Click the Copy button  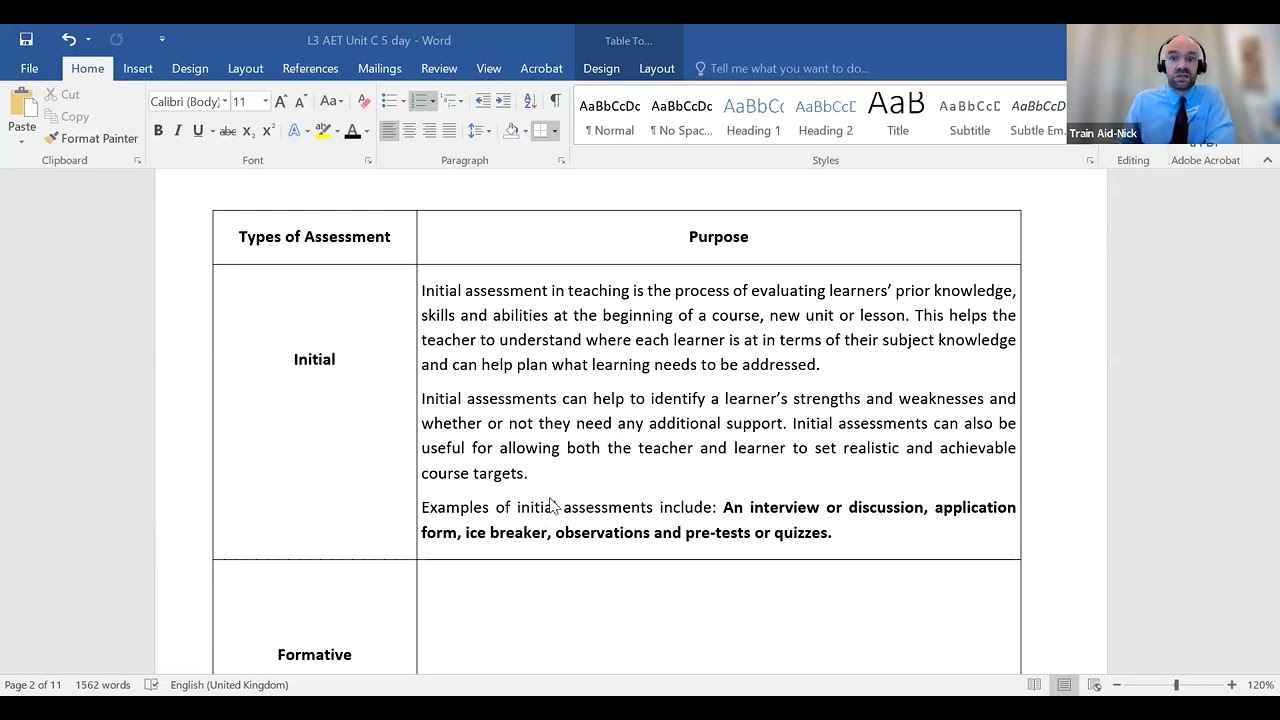point(66,116)
